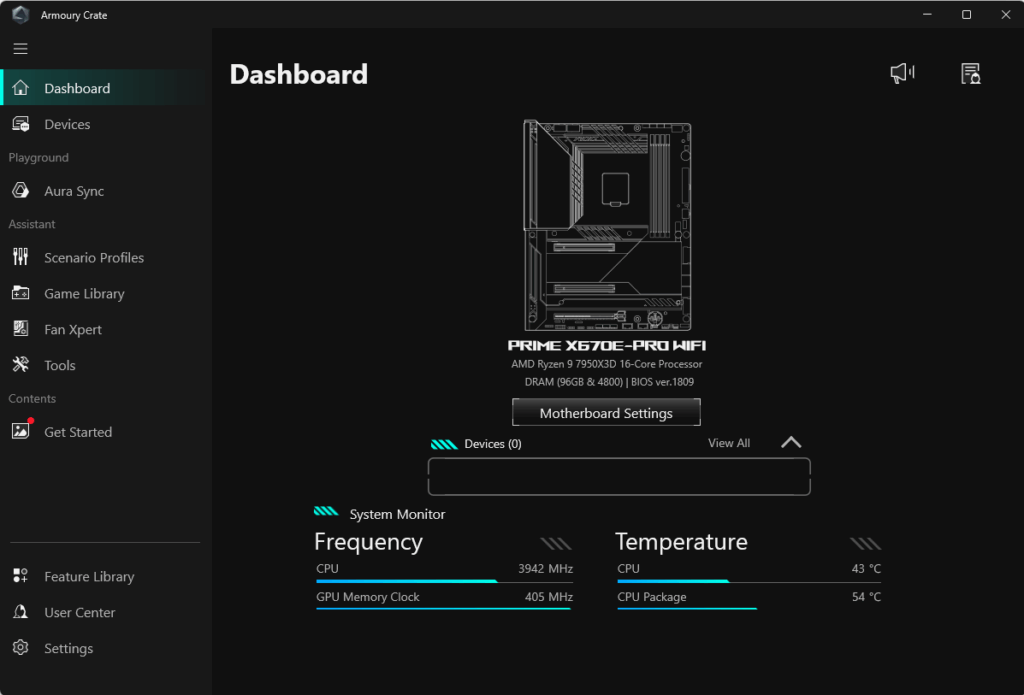
Task: Click the 54 °C CPU Package reading
Action: [x=866, y=596]
